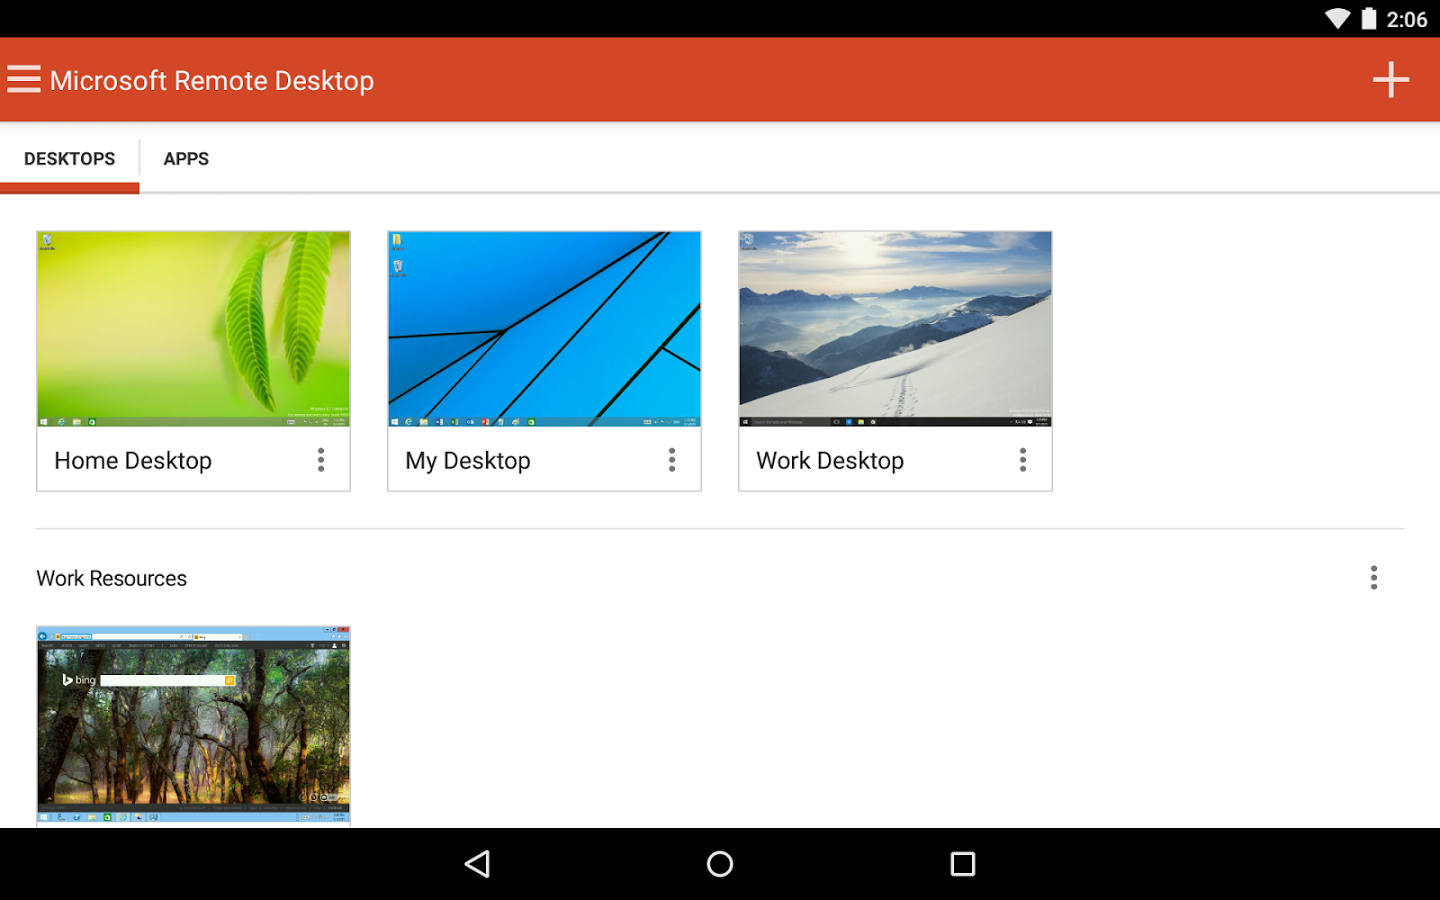Open the Work Desktop snowy mountain thumbnail
This screenshot has height=900, width=1440.
[895, 329]
